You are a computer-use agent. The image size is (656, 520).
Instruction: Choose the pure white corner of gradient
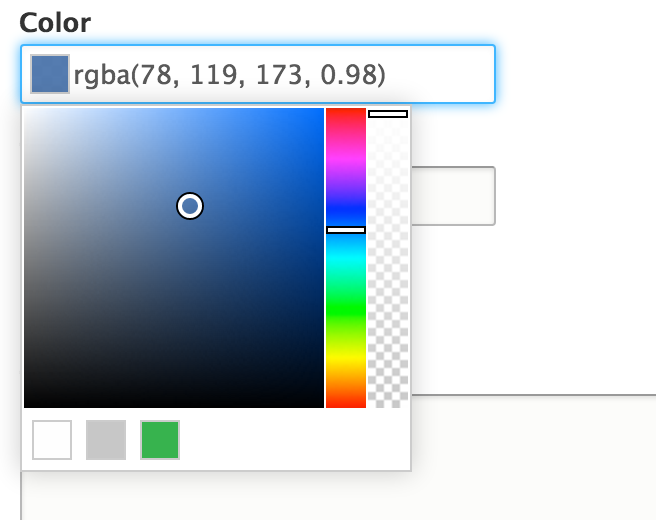(x=26, y=110)
